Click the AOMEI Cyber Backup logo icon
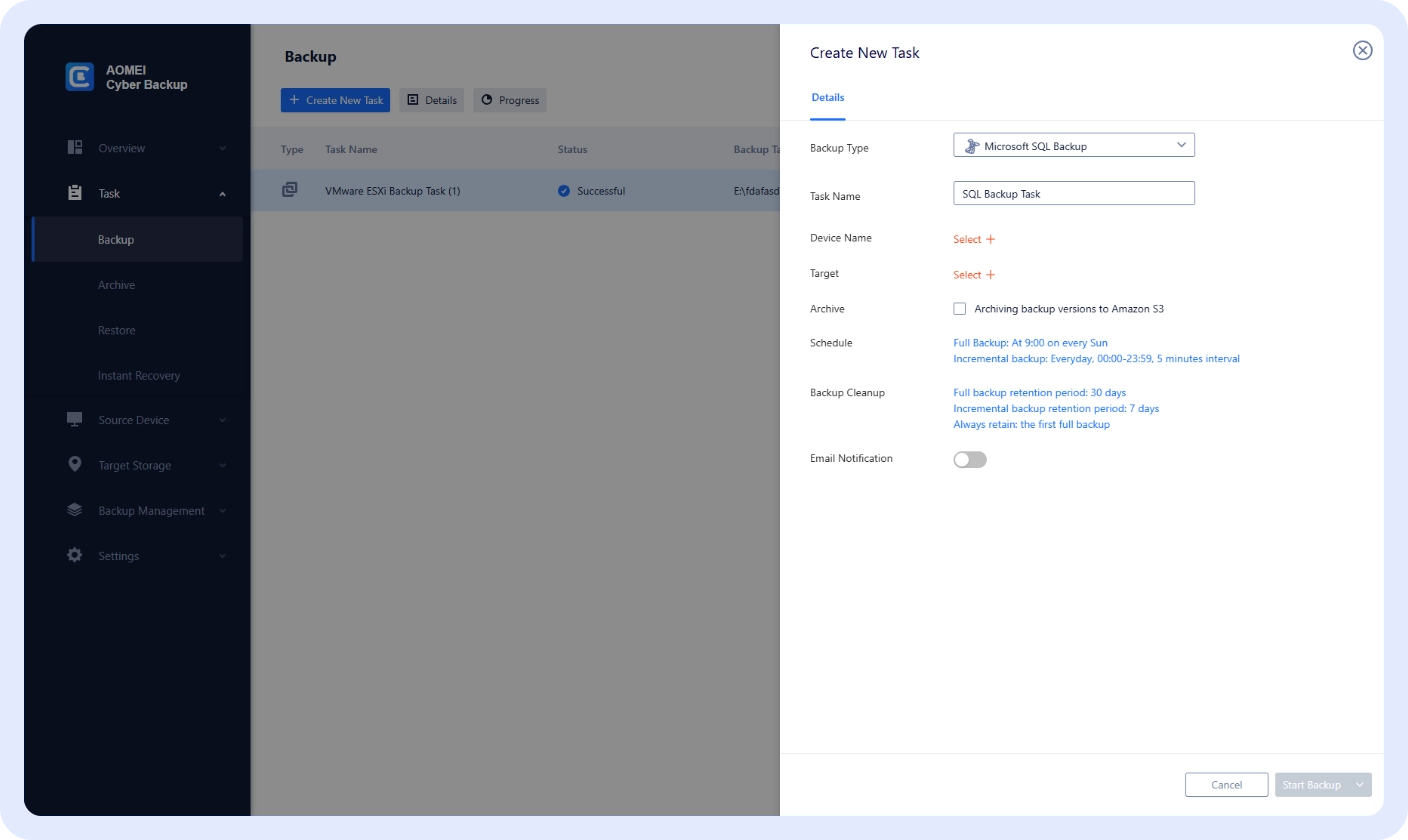 click(80, 77)
